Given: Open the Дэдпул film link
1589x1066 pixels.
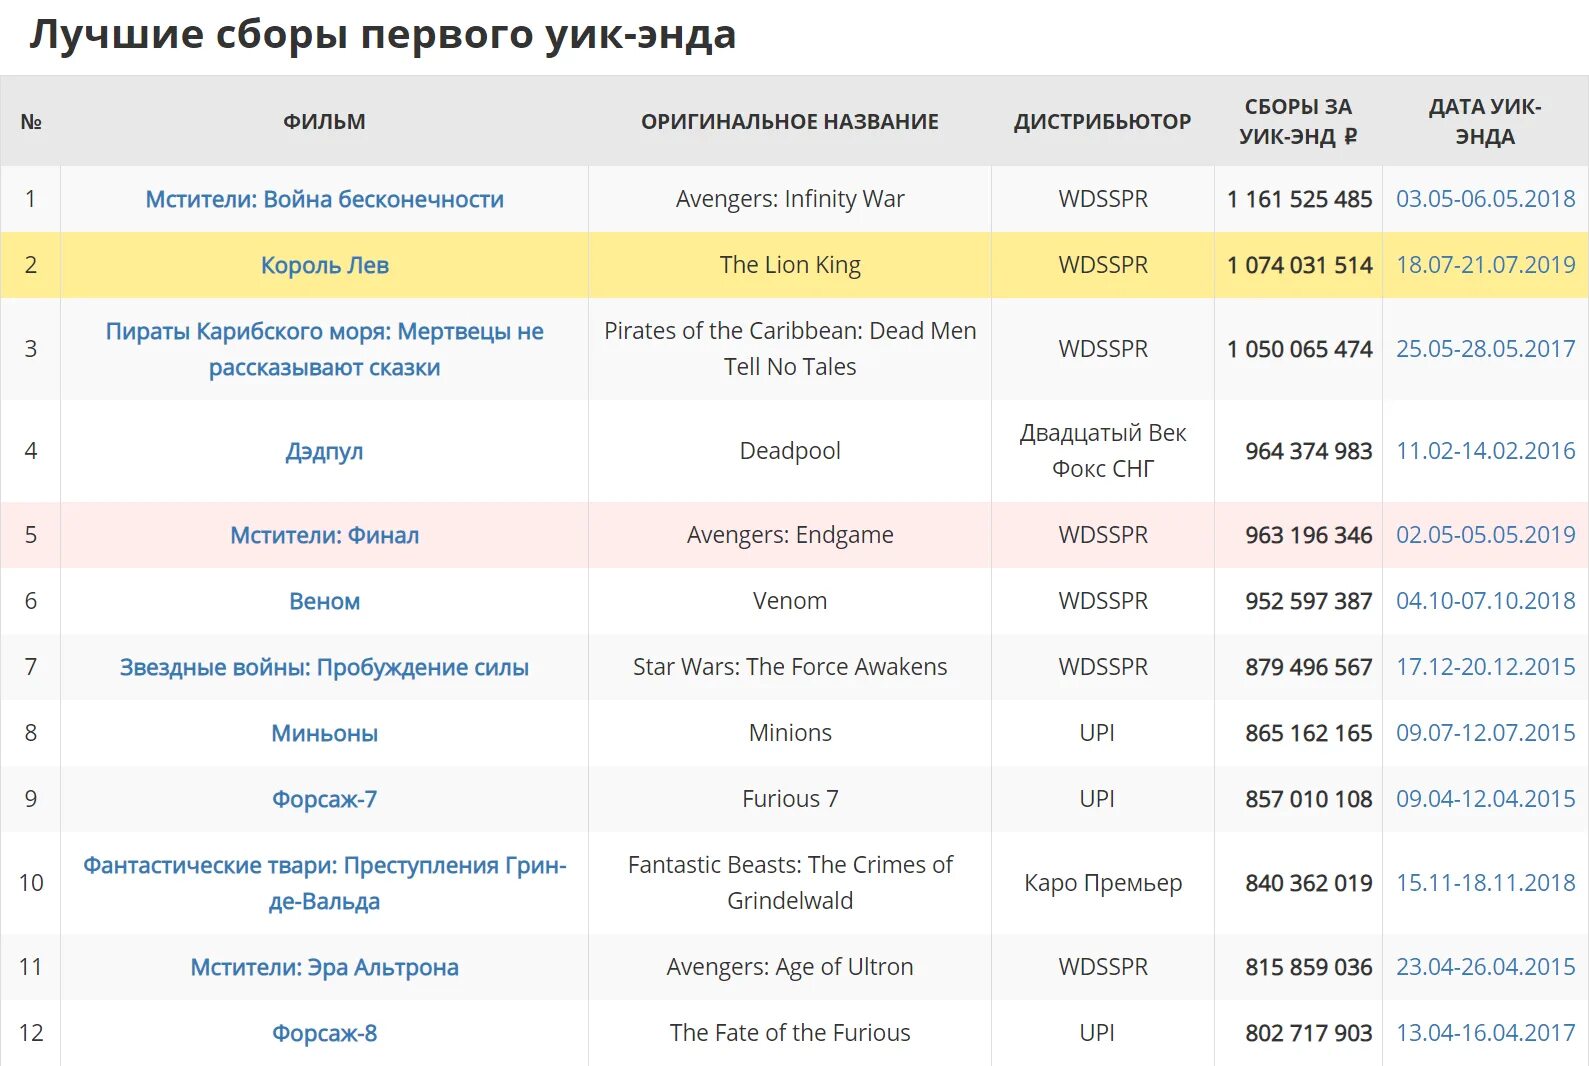Looking at the screenshot, I should point(324,451).
